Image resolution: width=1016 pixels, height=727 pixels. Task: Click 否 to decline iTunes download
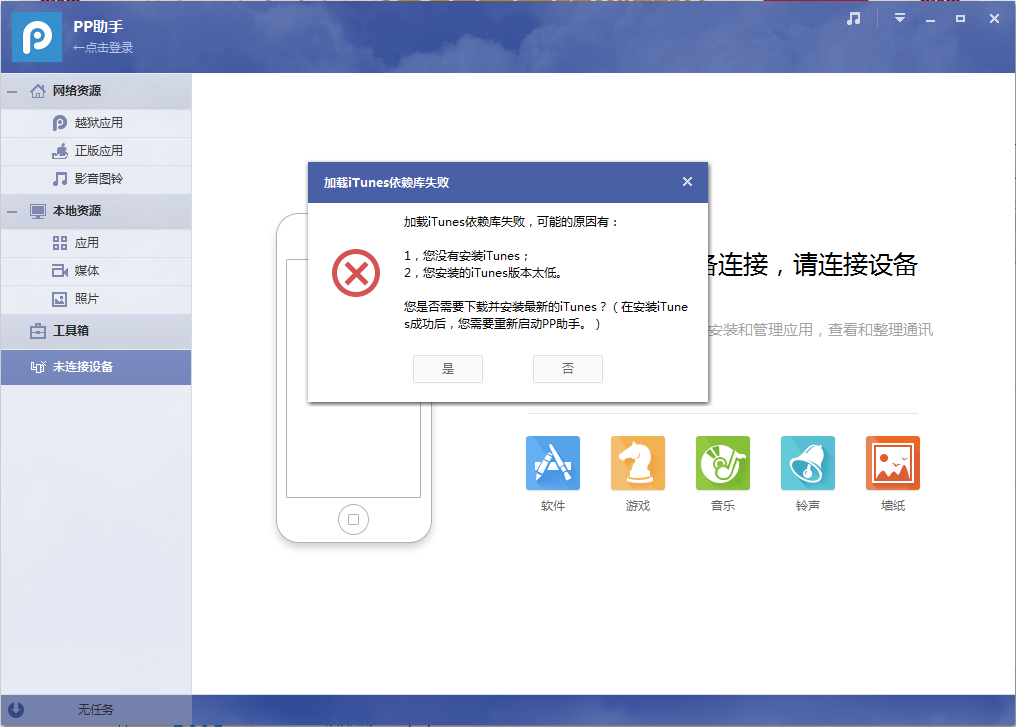click(x=568, y=369)
